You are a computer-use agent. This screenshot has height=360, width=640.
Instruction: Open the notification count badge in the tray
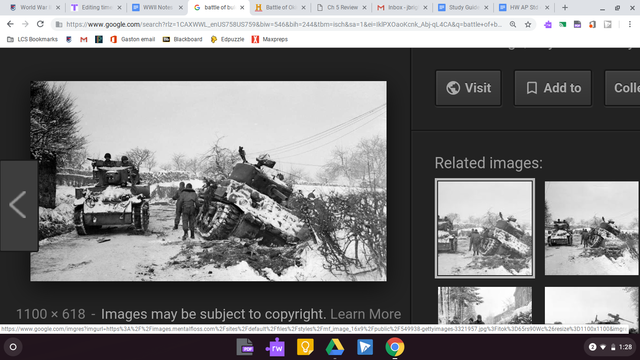pyautogui.click(x=592, y=347)
